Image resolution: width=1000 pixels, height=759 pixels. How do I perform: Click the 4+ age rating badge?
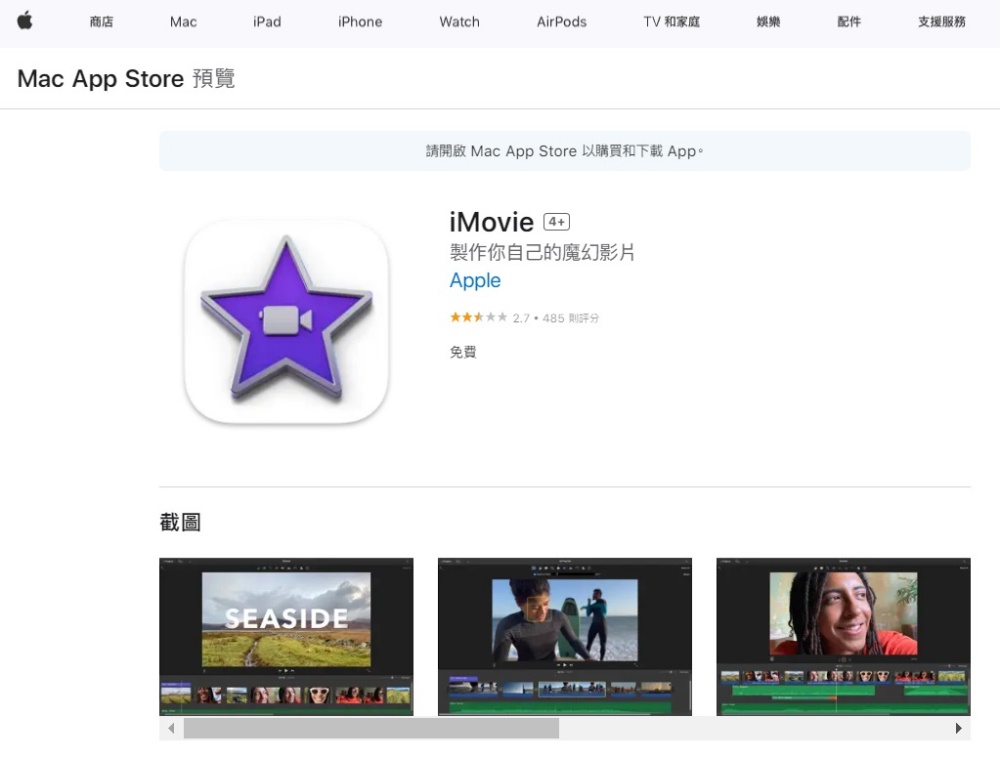click(x=556, y=222)
